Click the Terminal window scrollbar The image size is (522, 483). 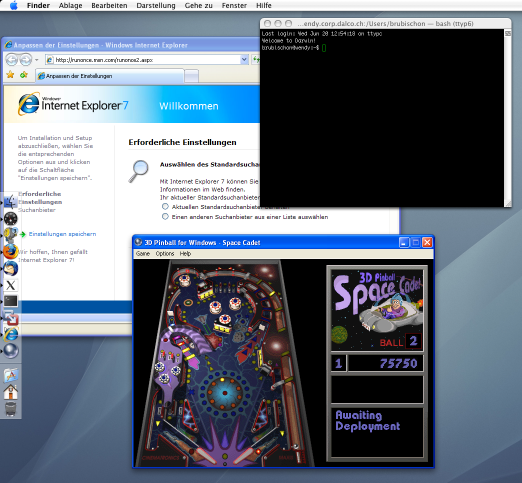[x=508, y=117]
